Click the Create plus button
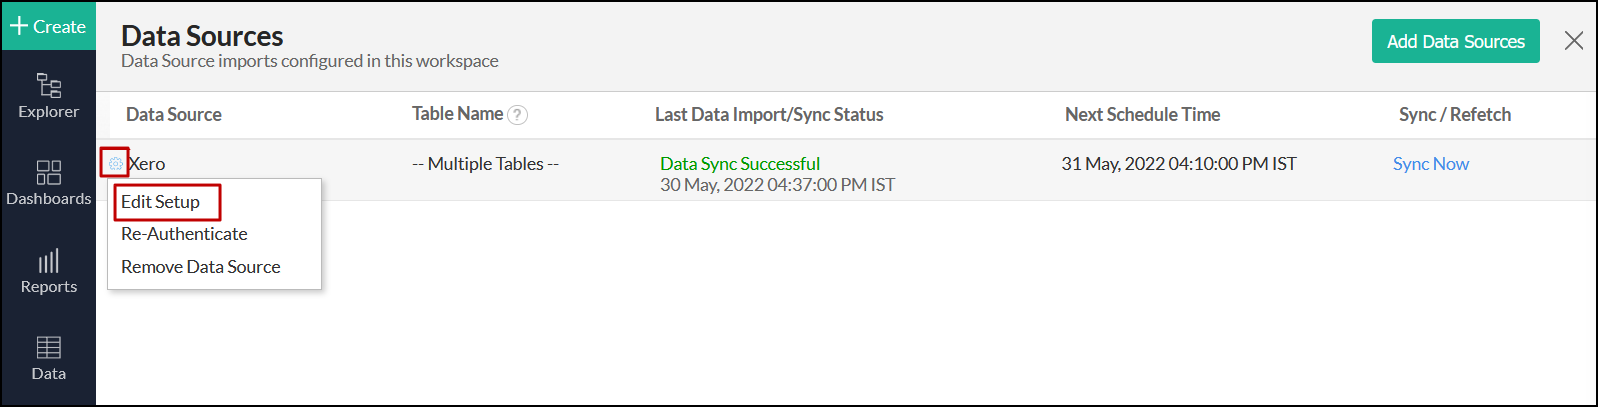The height and width of the screenshot is (407, 1598). point(48,27)
